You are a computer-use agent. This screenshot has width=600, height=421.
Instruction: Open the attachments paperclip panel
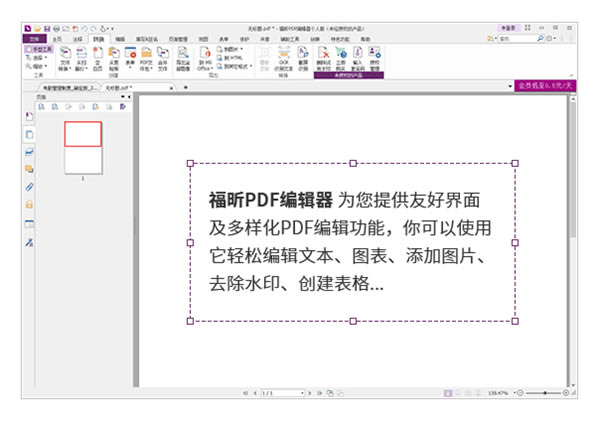point(29,187)
